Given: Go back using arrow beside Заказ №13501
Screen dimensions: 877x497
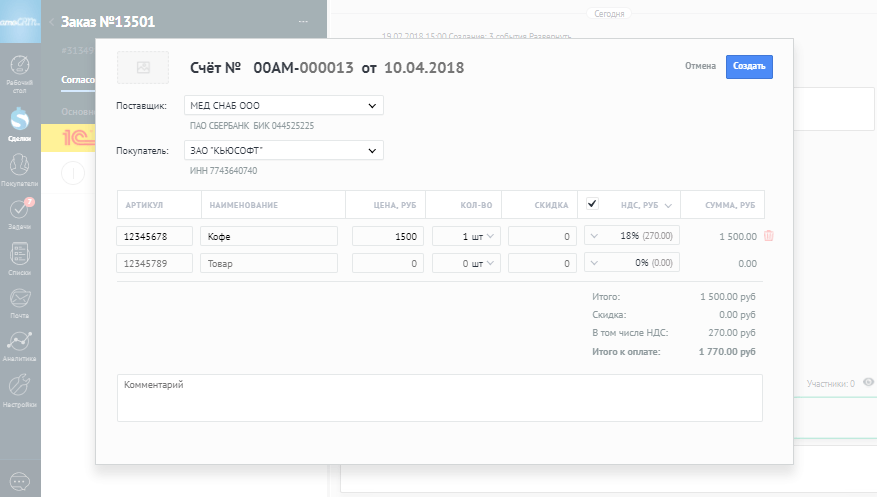Looking at the screenshot, I should click(x=51, y=22).
